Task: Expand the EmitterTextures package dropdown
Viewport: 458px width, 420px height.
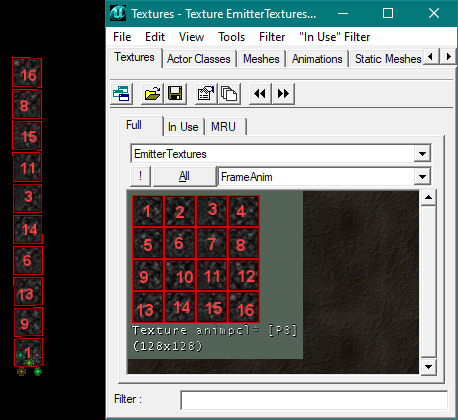Action: 422,154
